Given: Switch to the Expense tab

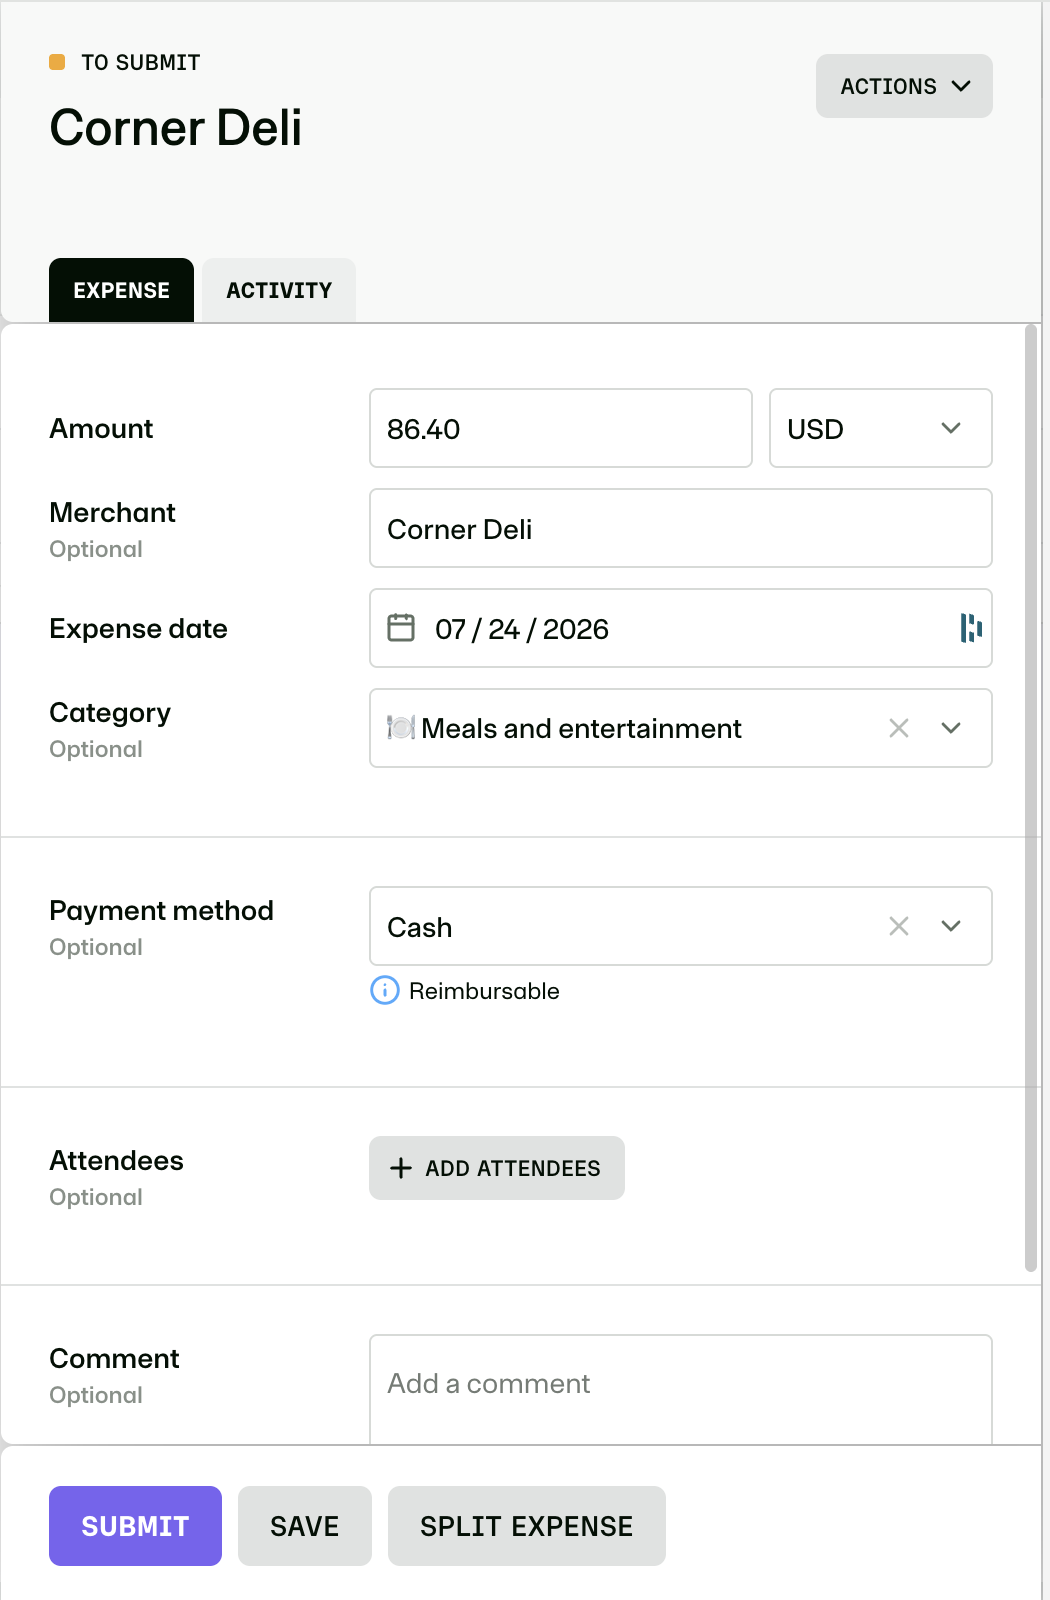Looking at the screenshot, I should tap(121, 290).
